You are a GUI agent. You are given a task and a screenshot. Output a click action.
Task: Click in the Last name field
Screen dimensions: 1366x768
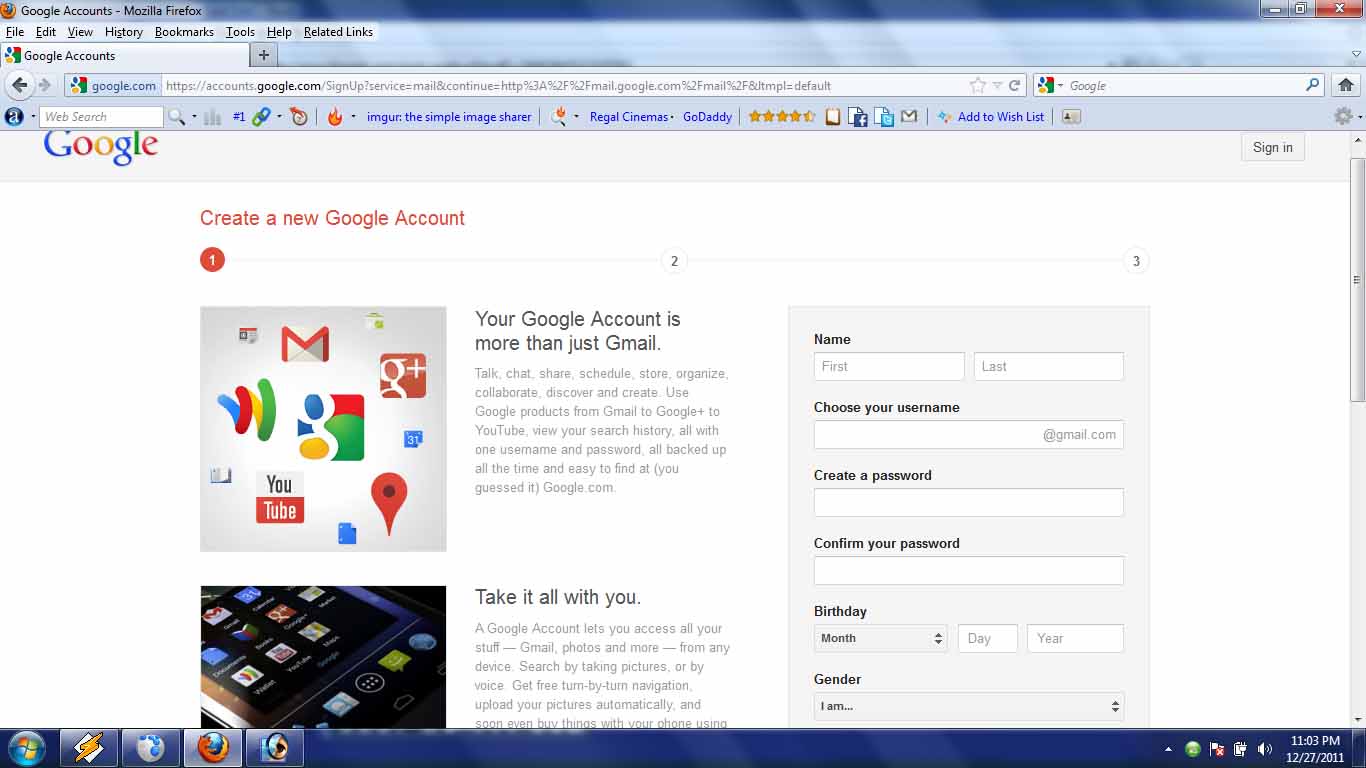[1049, 366]
